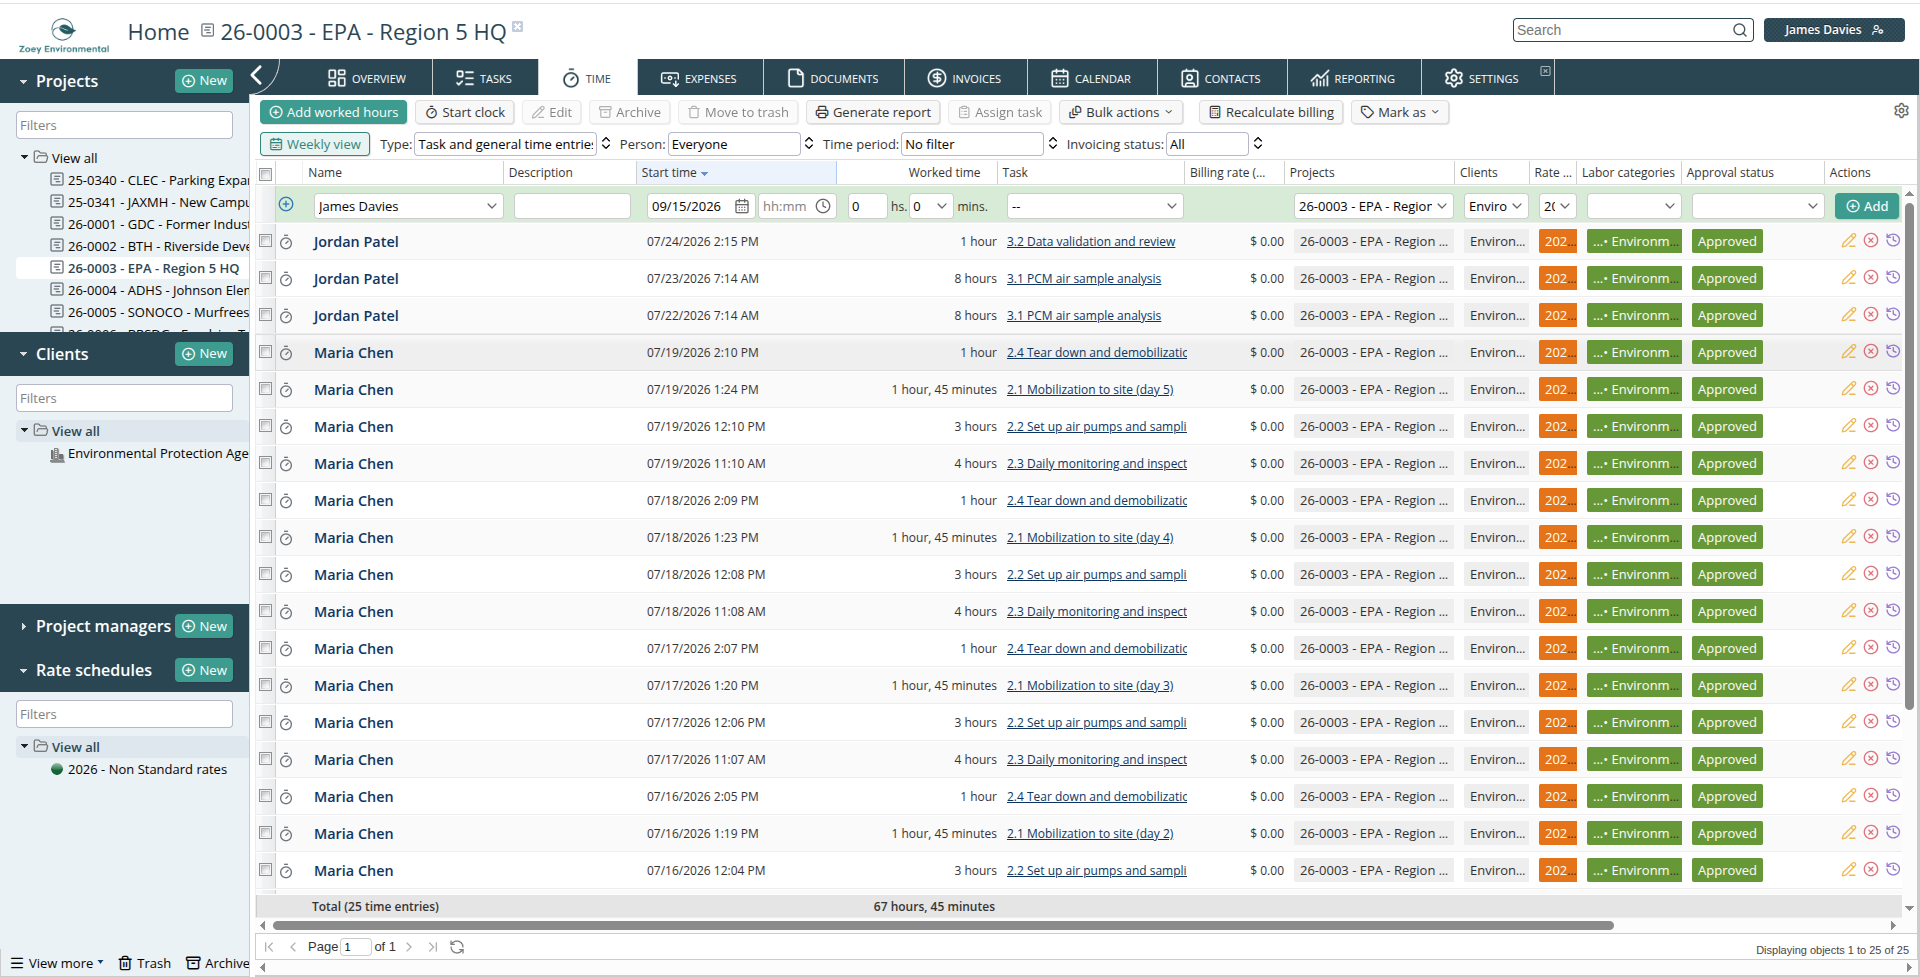Open history icon for Jordan Patel 07/22/2026 entry
The image size is (1920, 977).
pos(1892,315)
